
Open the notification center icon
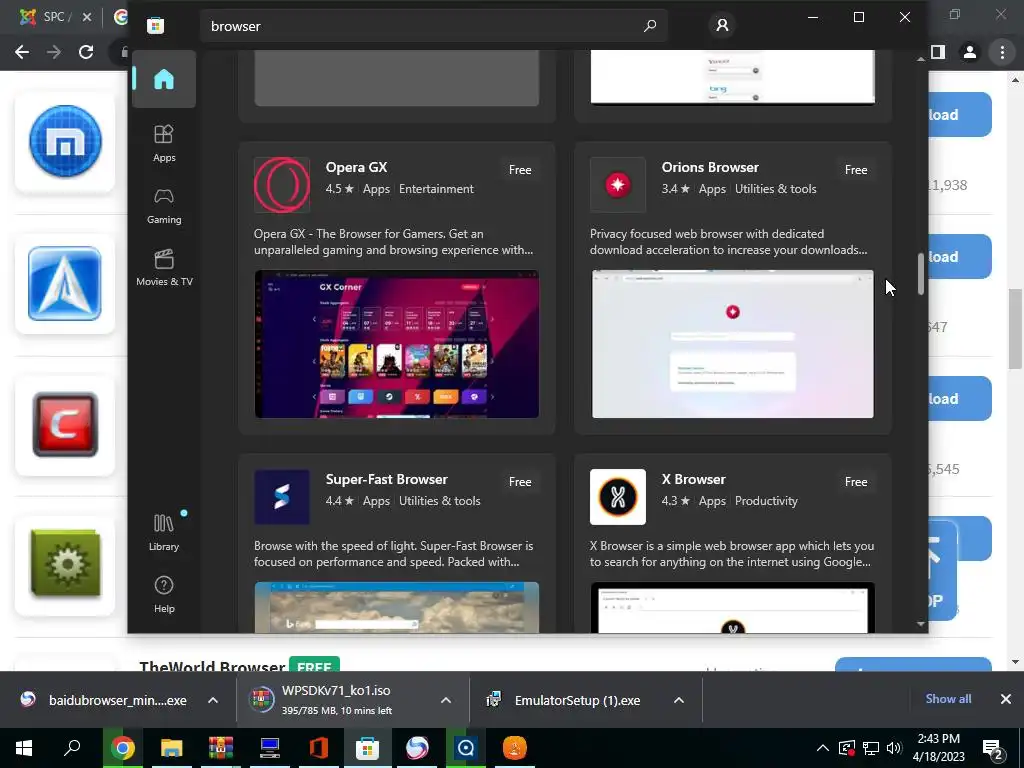pyautogui.click(x=993, y=748)
